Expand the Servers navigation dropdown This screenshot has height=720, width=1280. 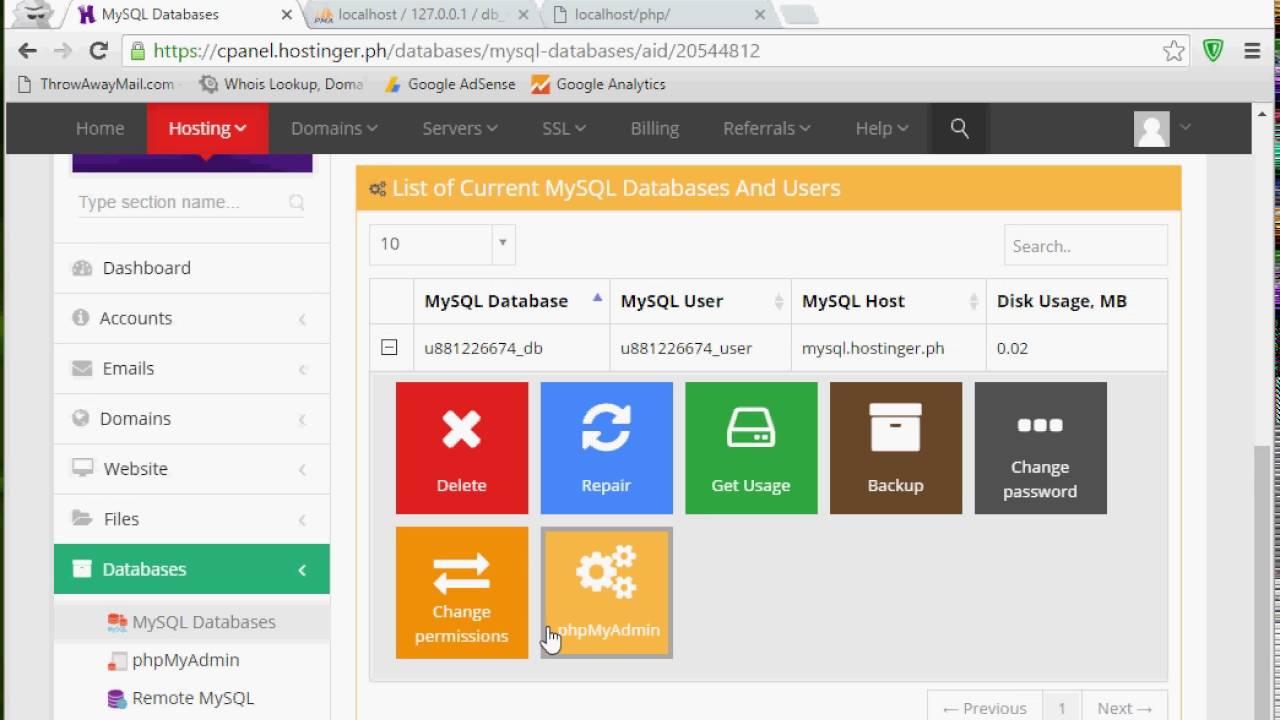(x=460, y=128)
